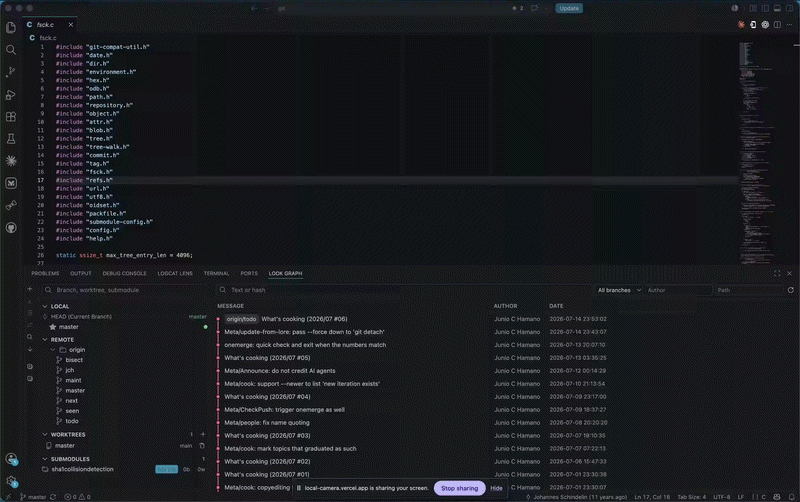Click the red bug icon in editor toolbar
This screenshot has height=502, width=800.
click(741, 24)
